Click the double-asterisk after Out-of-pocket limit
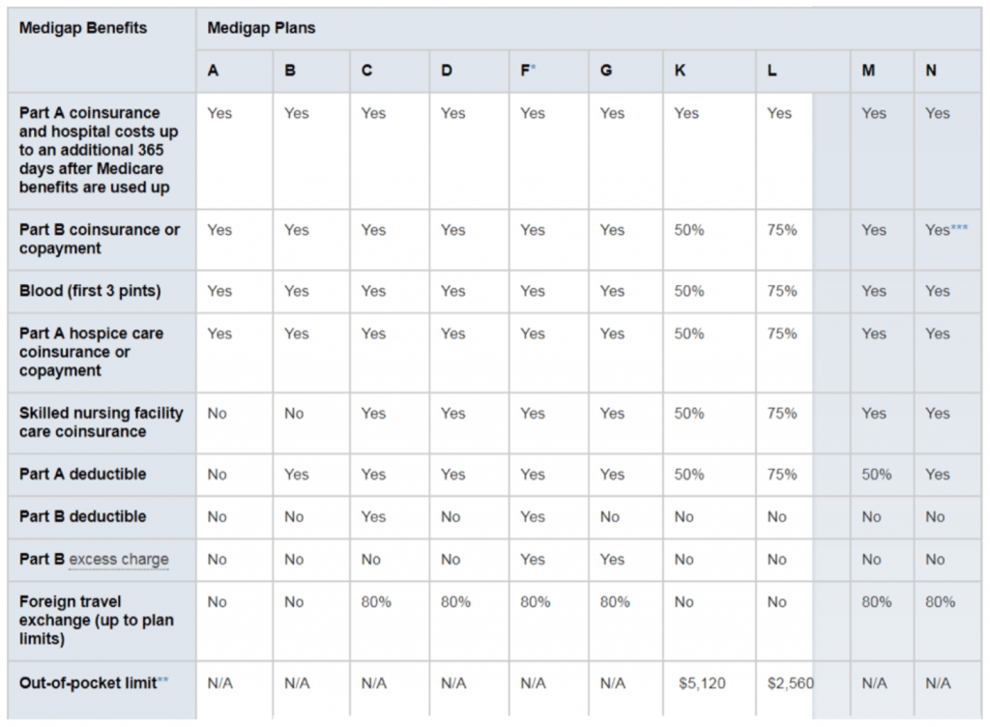The image size is (990, 727). [163, 682]
